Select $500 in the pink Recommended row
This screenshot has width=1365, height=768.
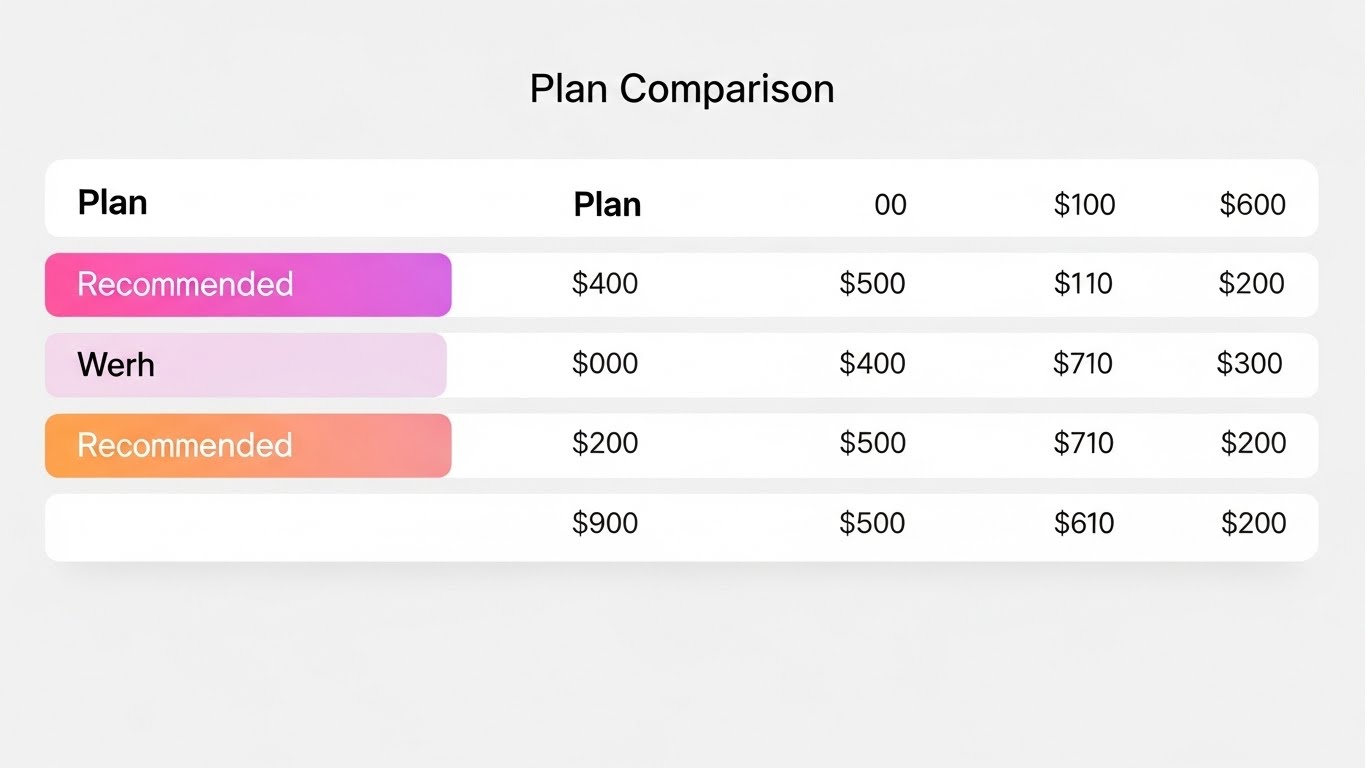click(x=872, y=284)
